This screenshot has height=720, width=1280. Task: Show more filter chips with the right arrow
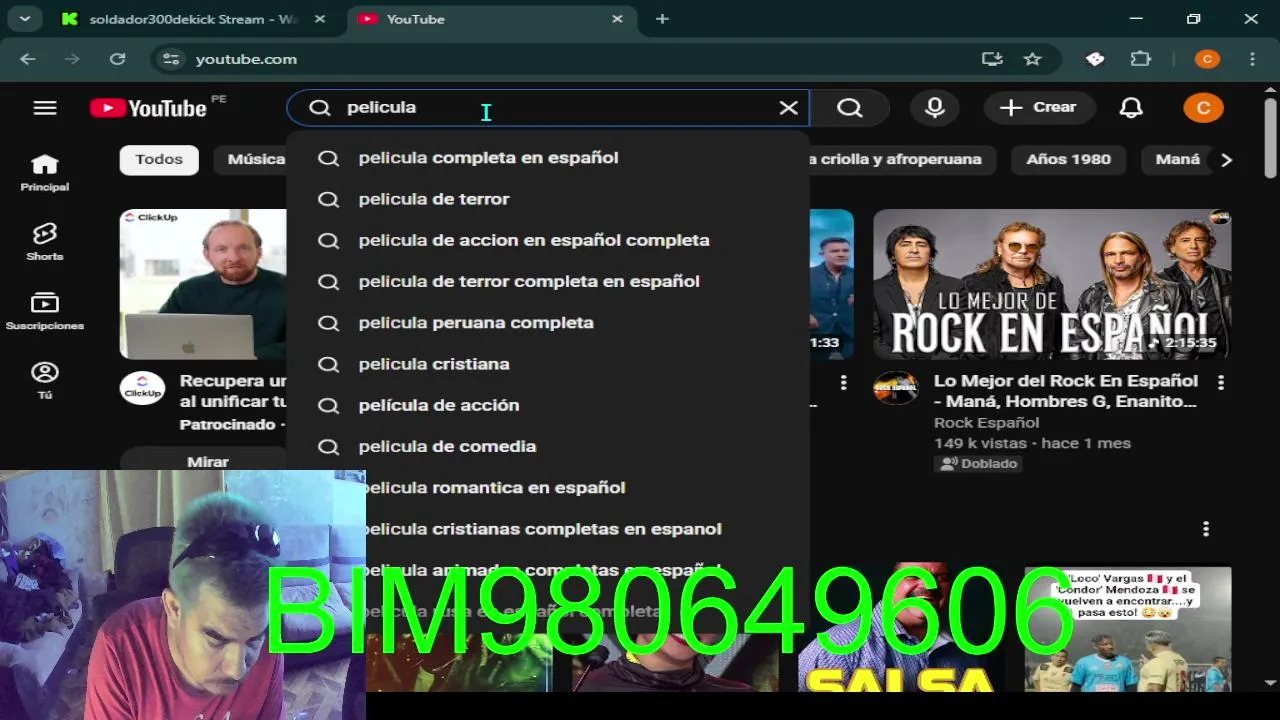coord(1226,160)
